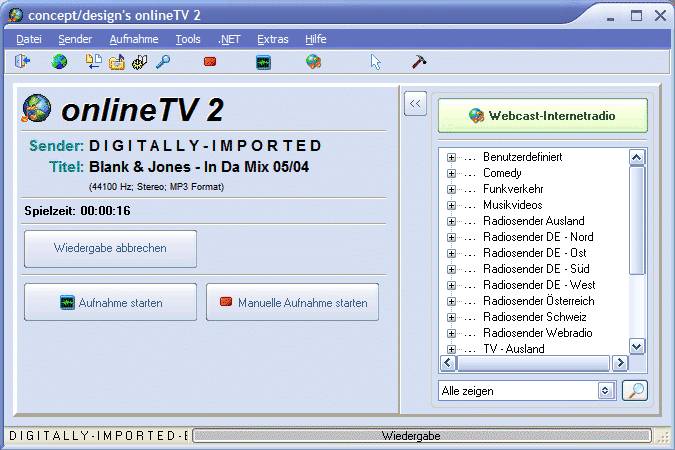Click the exit door icon in toolbar
Viewport: 675px width, 450px height.
point(22,62)
